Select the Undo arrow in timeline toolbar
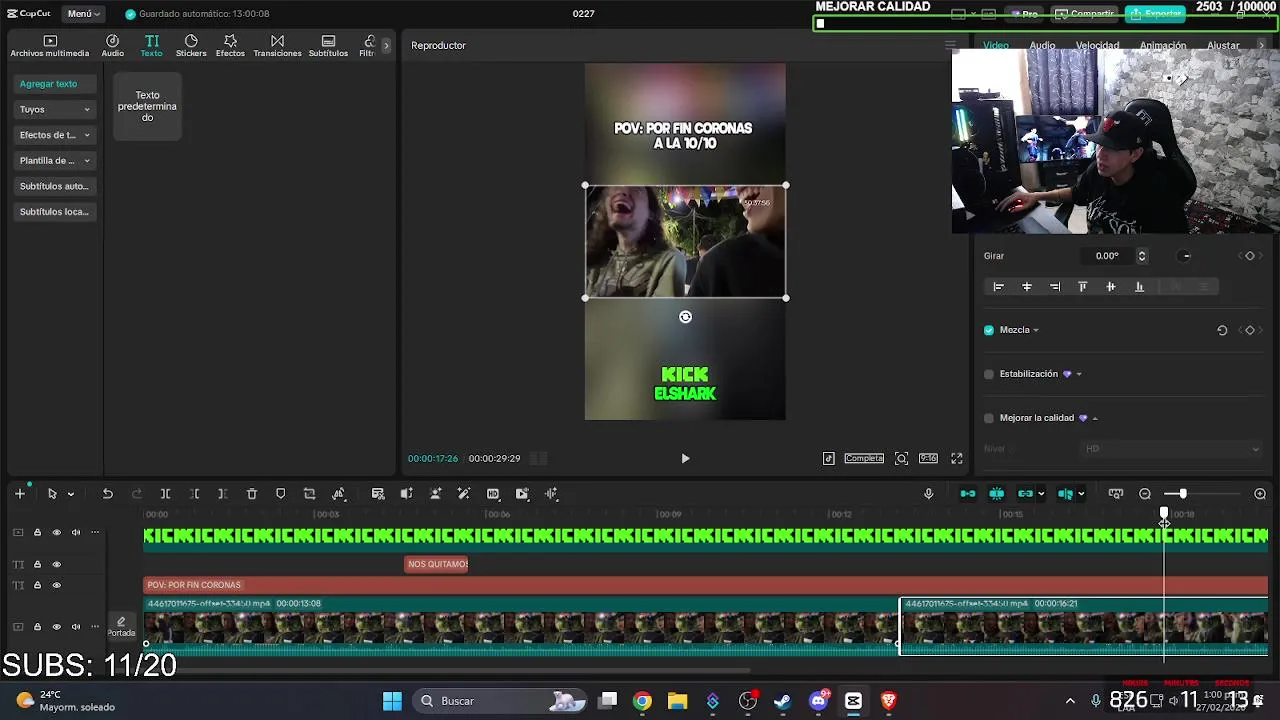The image size is (1280, 720). click(107, 494)
